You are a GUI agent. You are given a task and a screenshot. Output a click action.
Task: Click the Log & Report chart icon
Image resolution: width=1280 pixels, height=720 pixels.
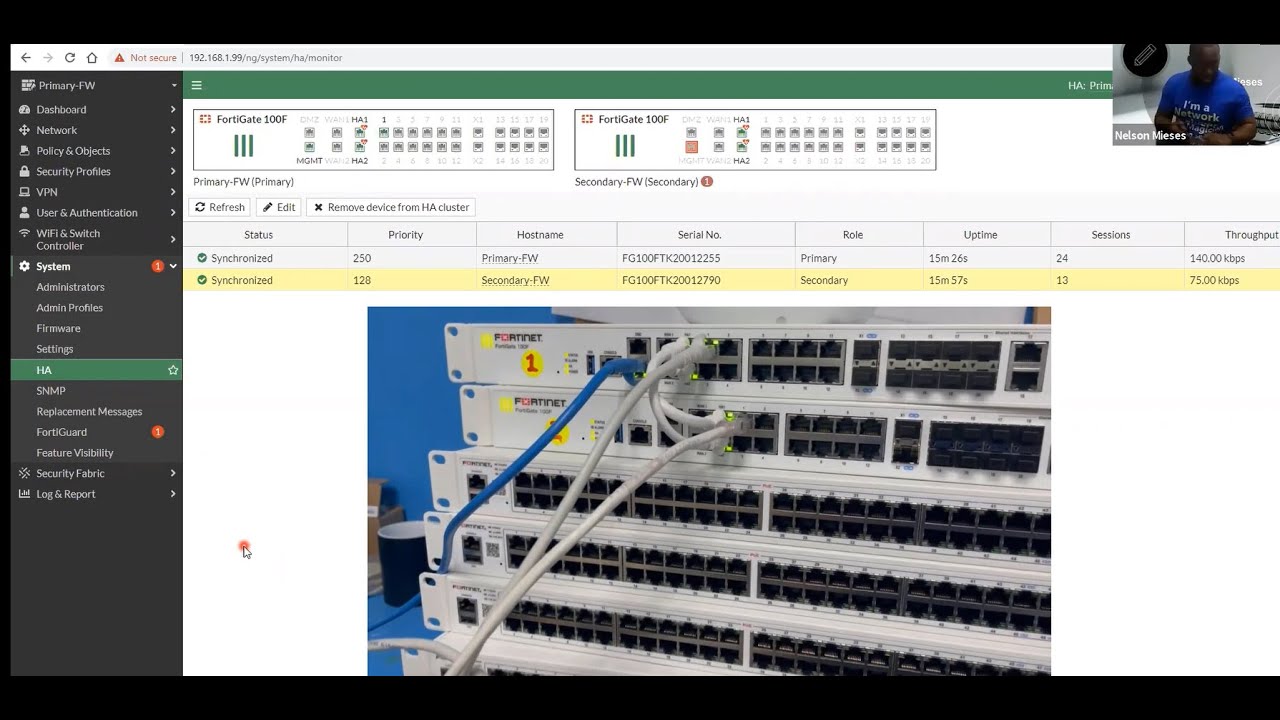click(x=25, y=494)
